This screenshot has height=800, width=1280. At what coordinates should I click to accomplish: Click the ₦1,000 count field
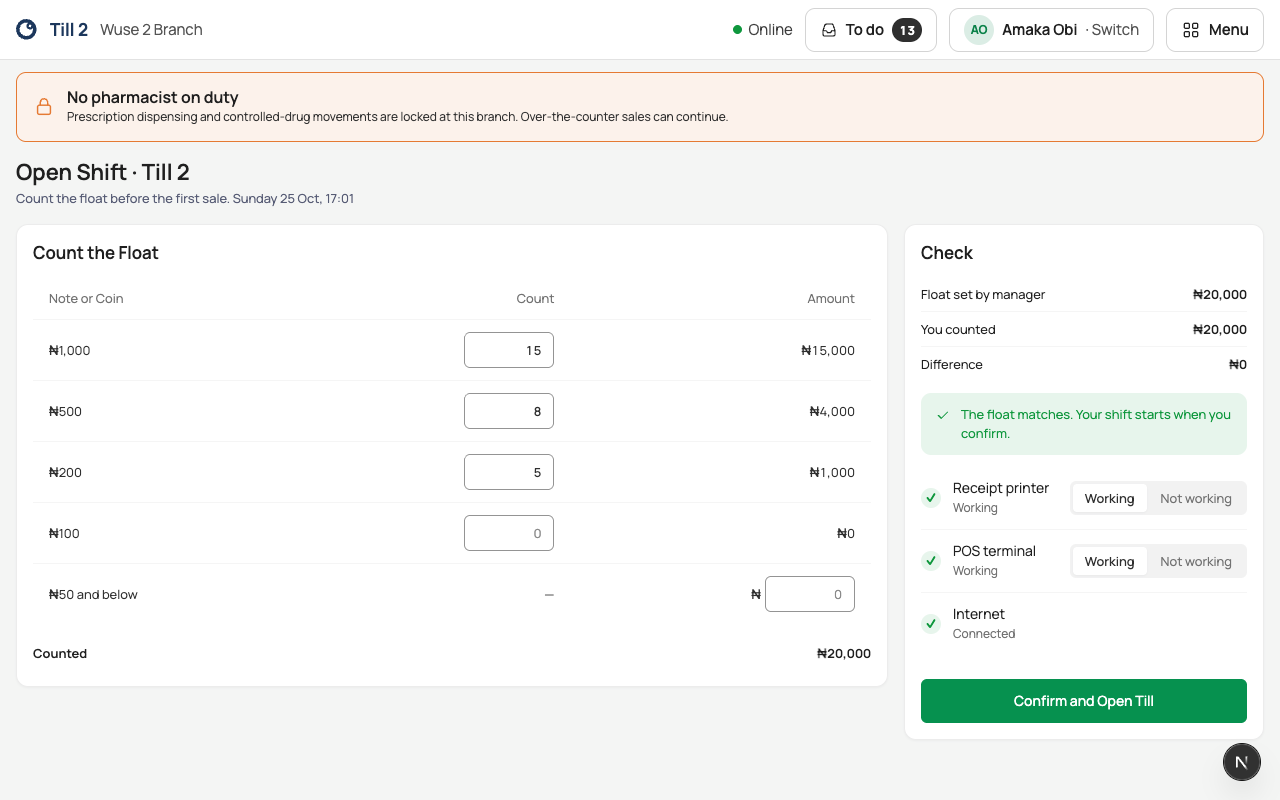[x=509, y=350]
